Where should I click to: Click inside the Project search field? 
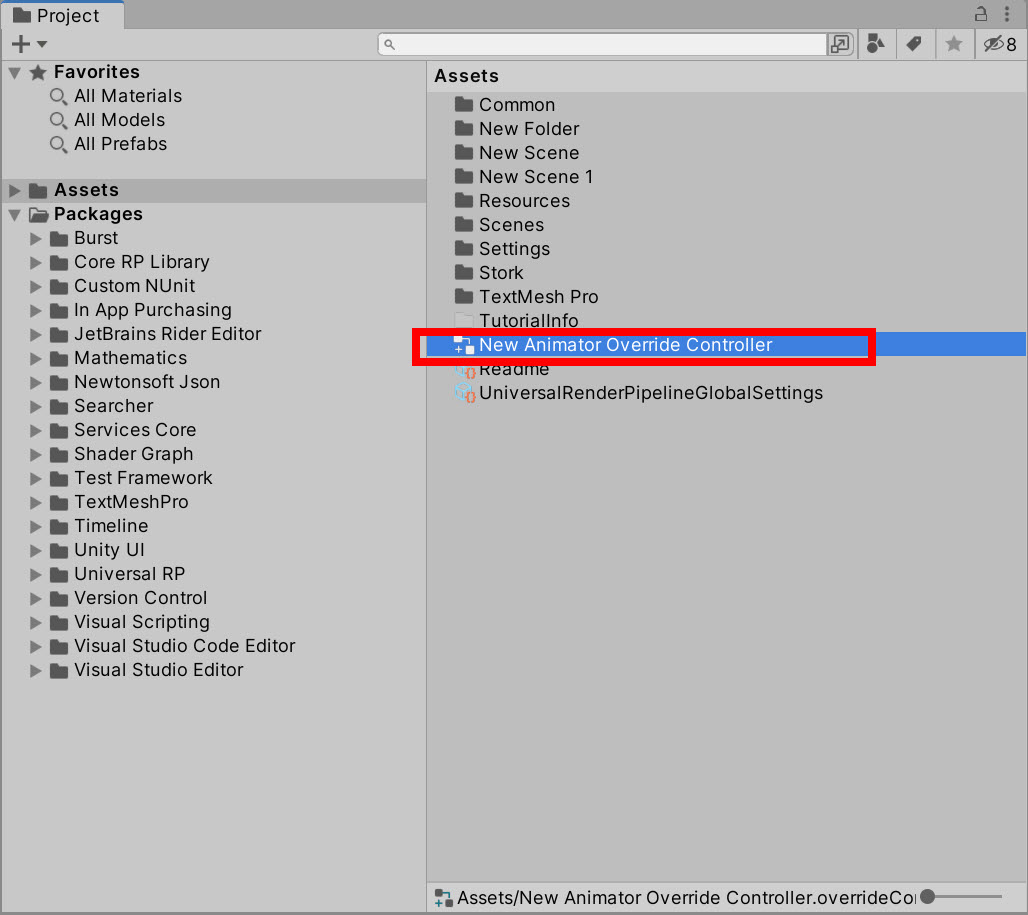click(602, 44)
